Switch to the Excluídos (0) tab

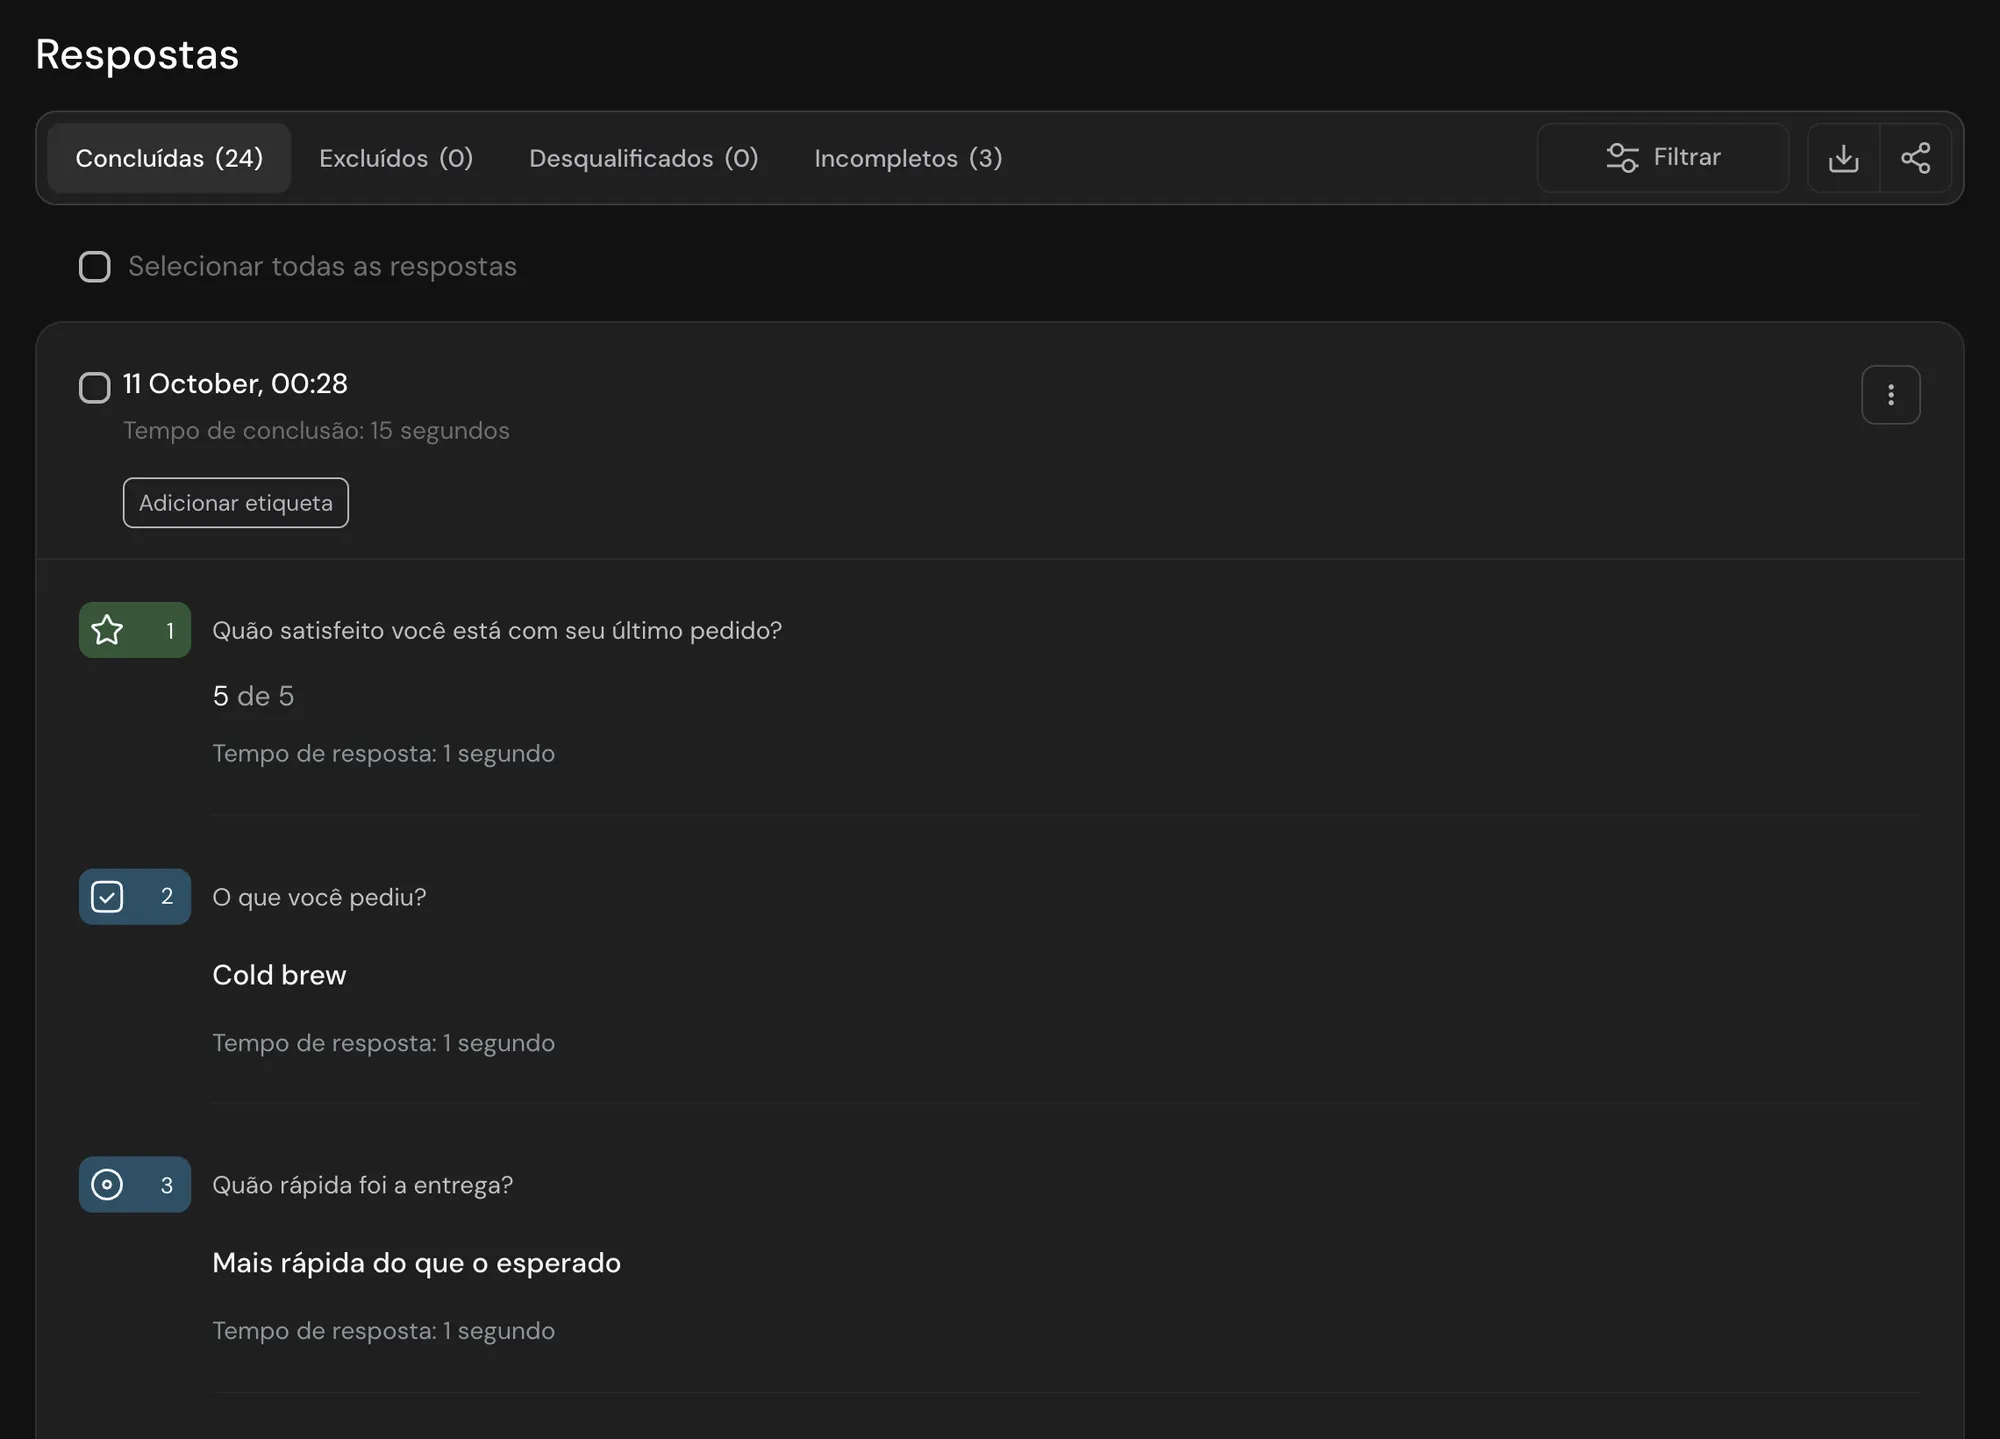[x=396, y=158]
